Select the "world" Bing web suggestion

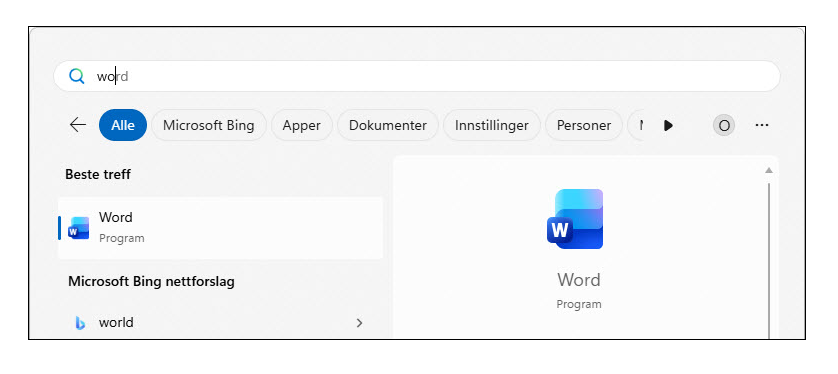[220, 323]
